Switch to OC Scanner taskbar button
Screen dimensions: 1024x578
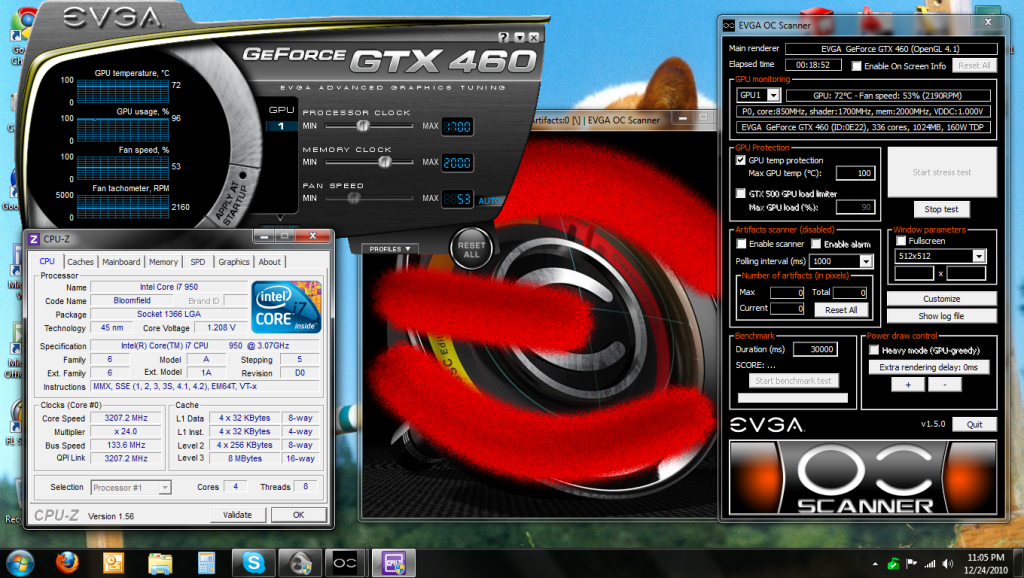click(345, 562)
